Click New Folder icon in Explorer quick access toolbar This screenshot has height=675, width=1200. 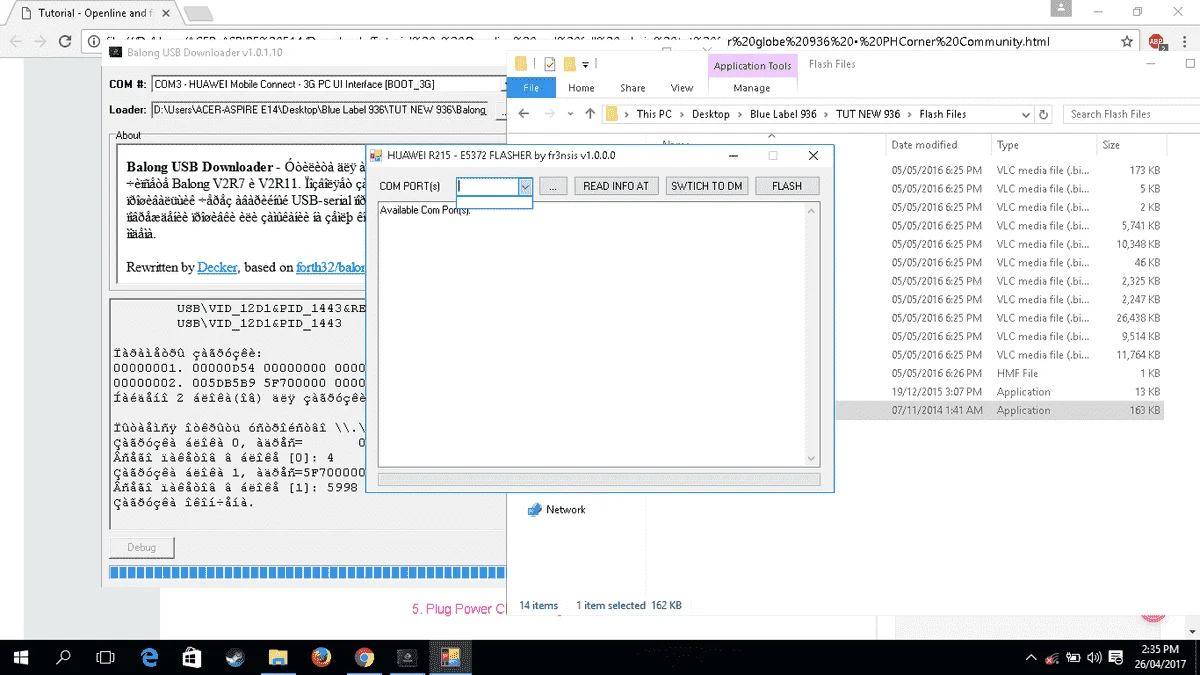point(568,64)
